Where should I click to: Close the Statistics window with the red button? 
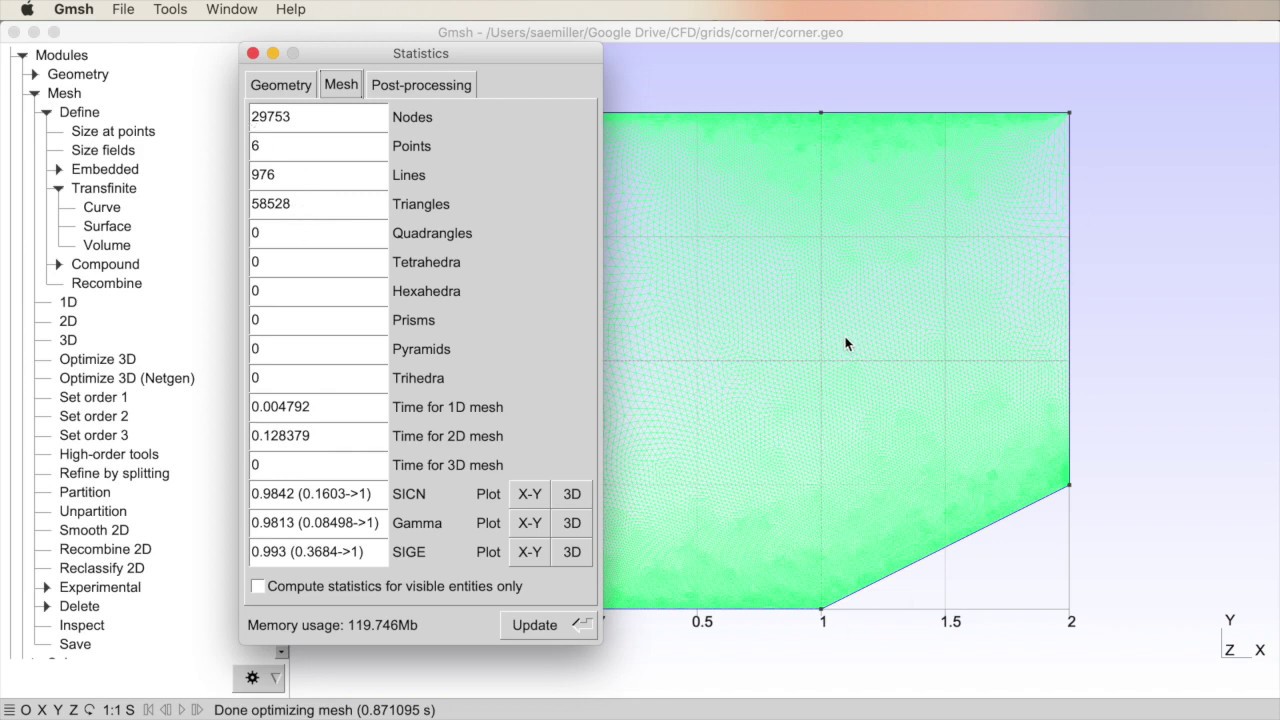(x=253, y=53)
